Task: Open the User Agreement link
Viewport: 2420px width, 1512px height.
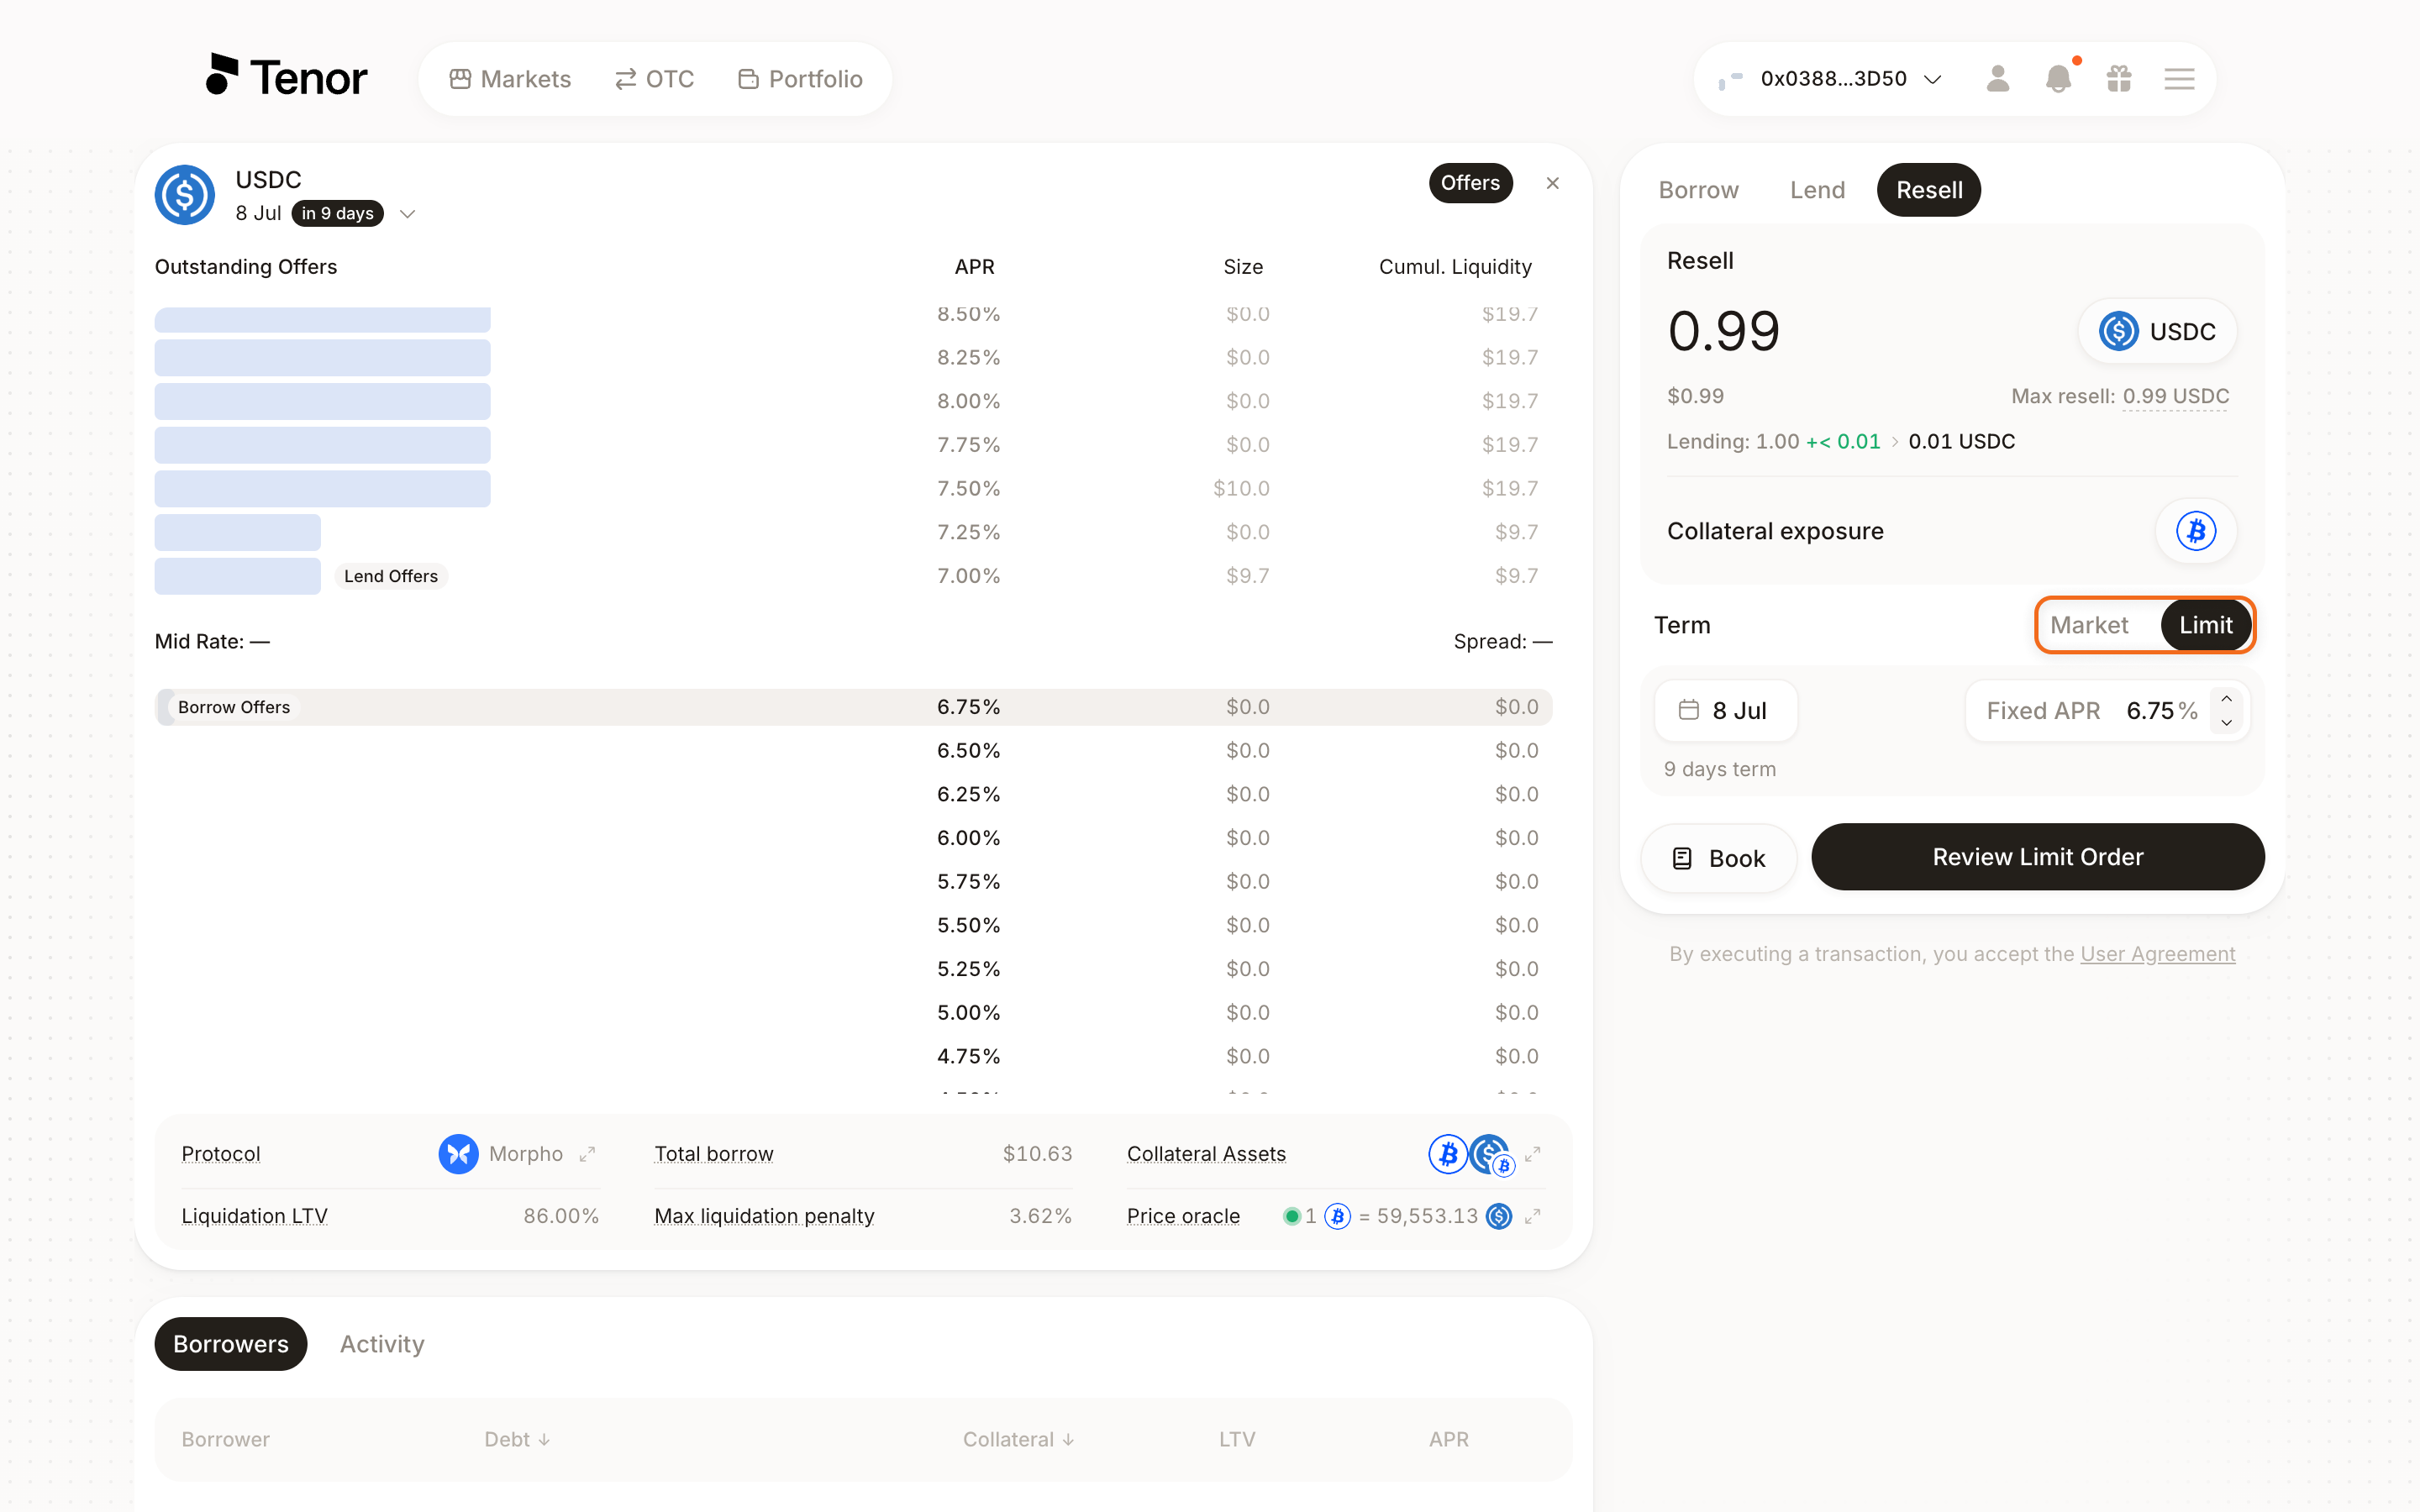Action: point(2157,954)
